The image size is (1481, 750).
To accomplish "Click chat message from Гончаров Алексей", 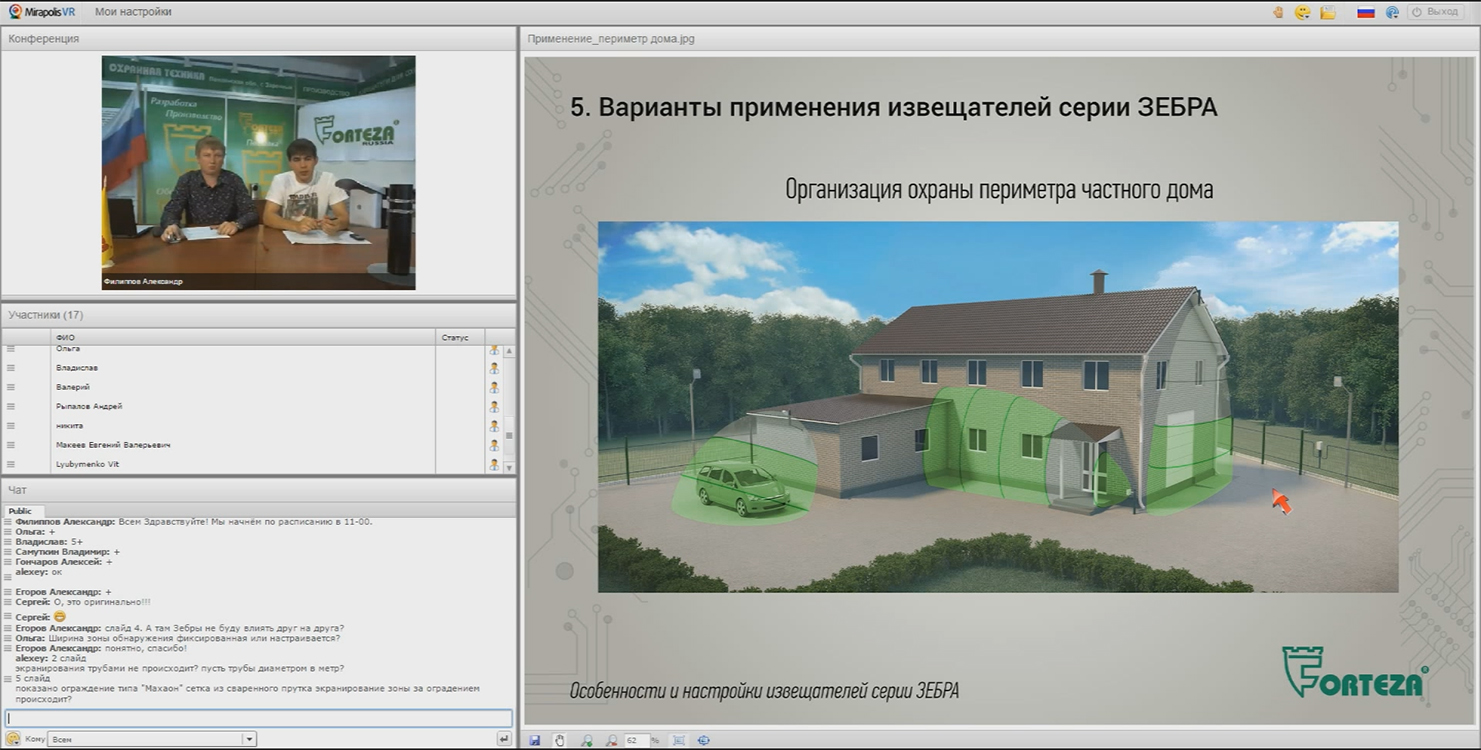I will tap(64, 562).
